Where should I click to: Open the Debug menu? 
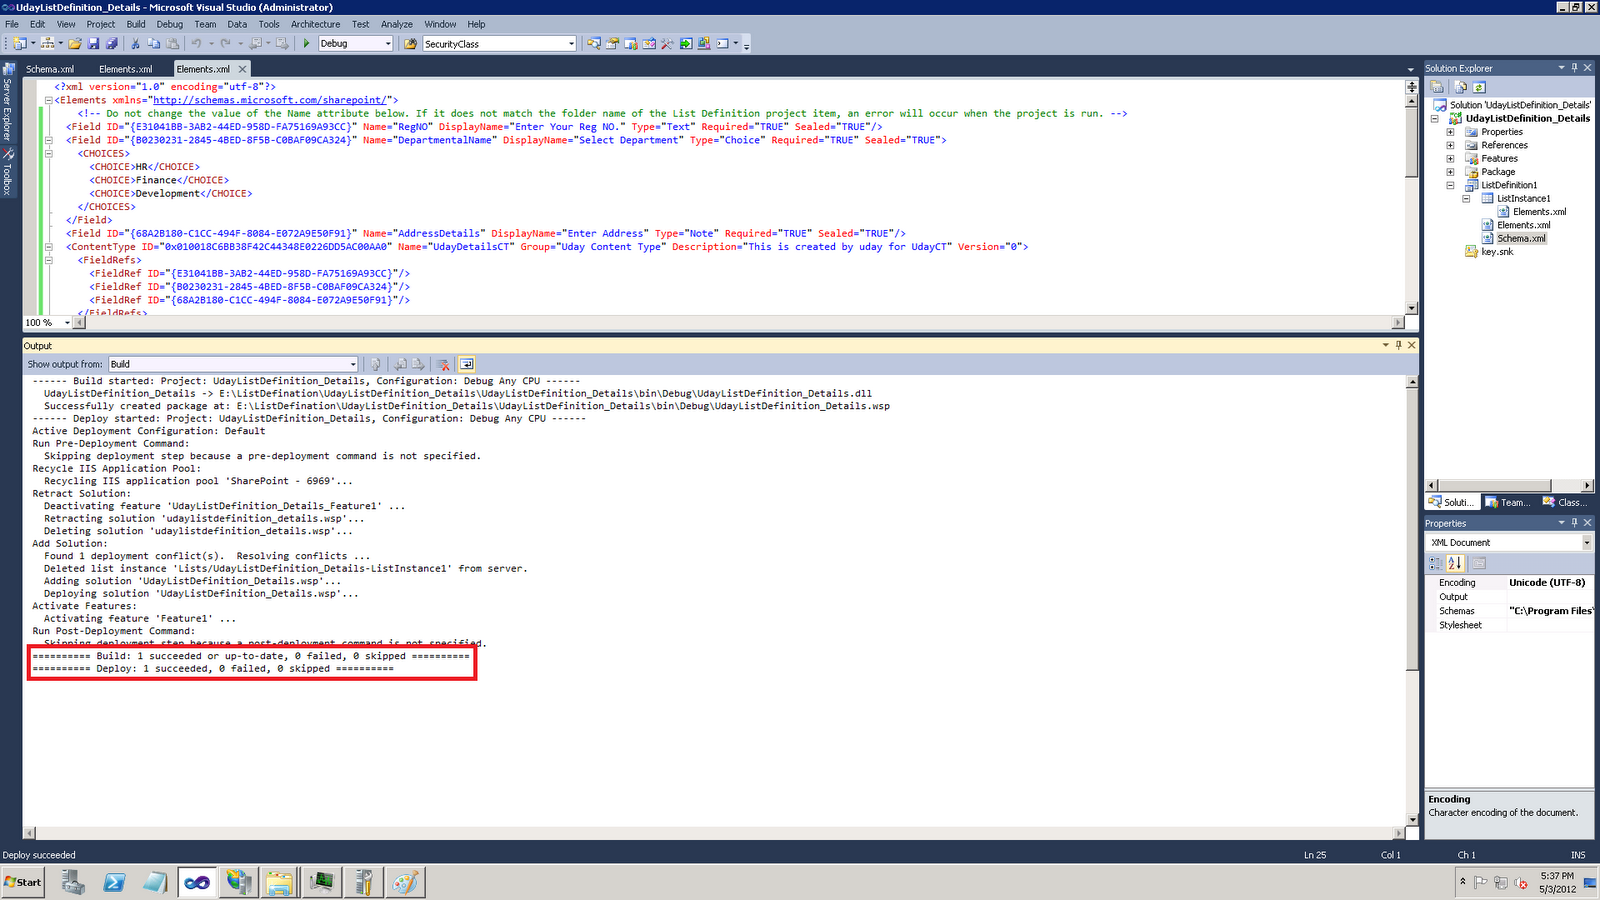(x=170, y=24)
